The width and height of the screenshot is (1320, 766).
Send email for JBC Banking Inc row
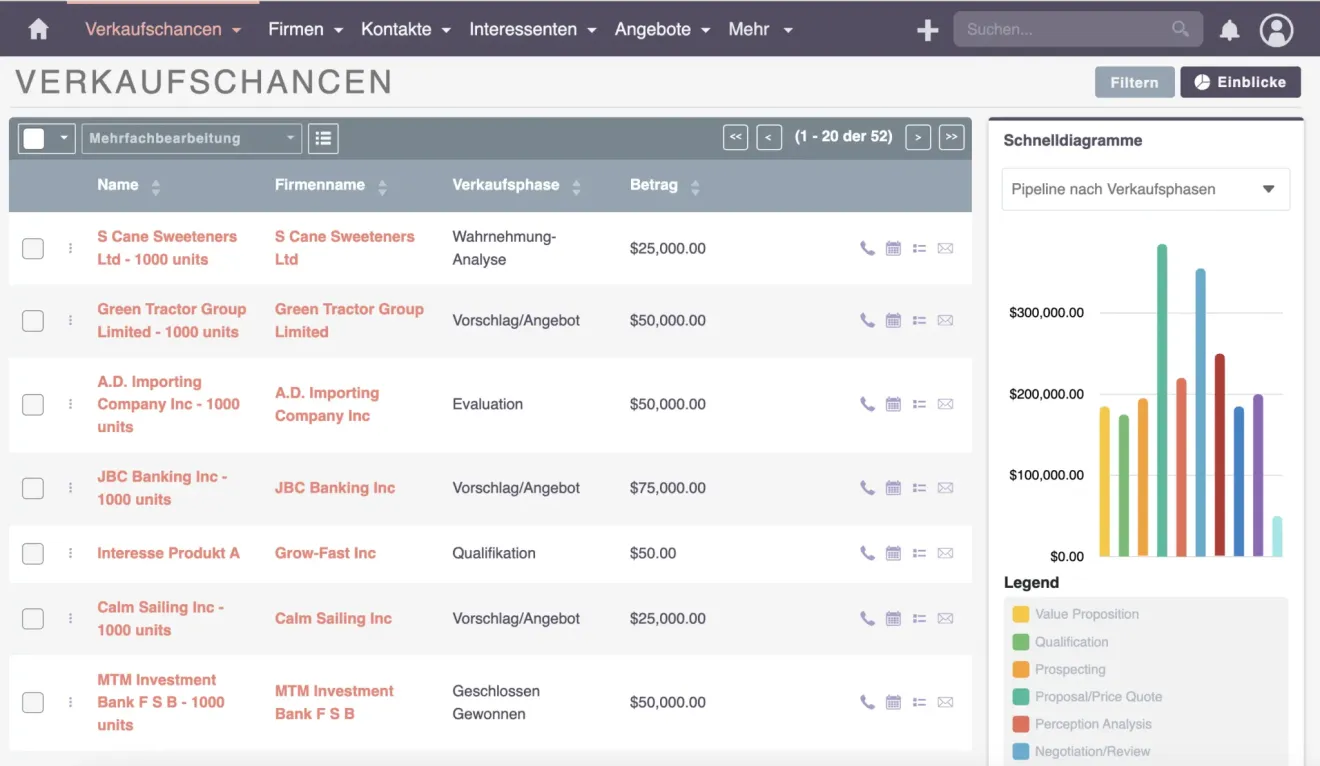tap(945, 488)
